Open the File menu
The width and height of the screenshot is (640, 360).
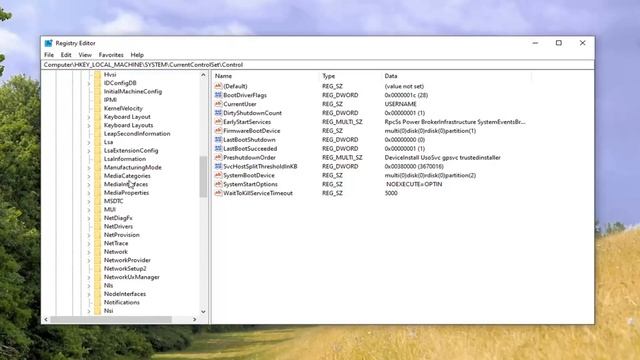[49, 55]
